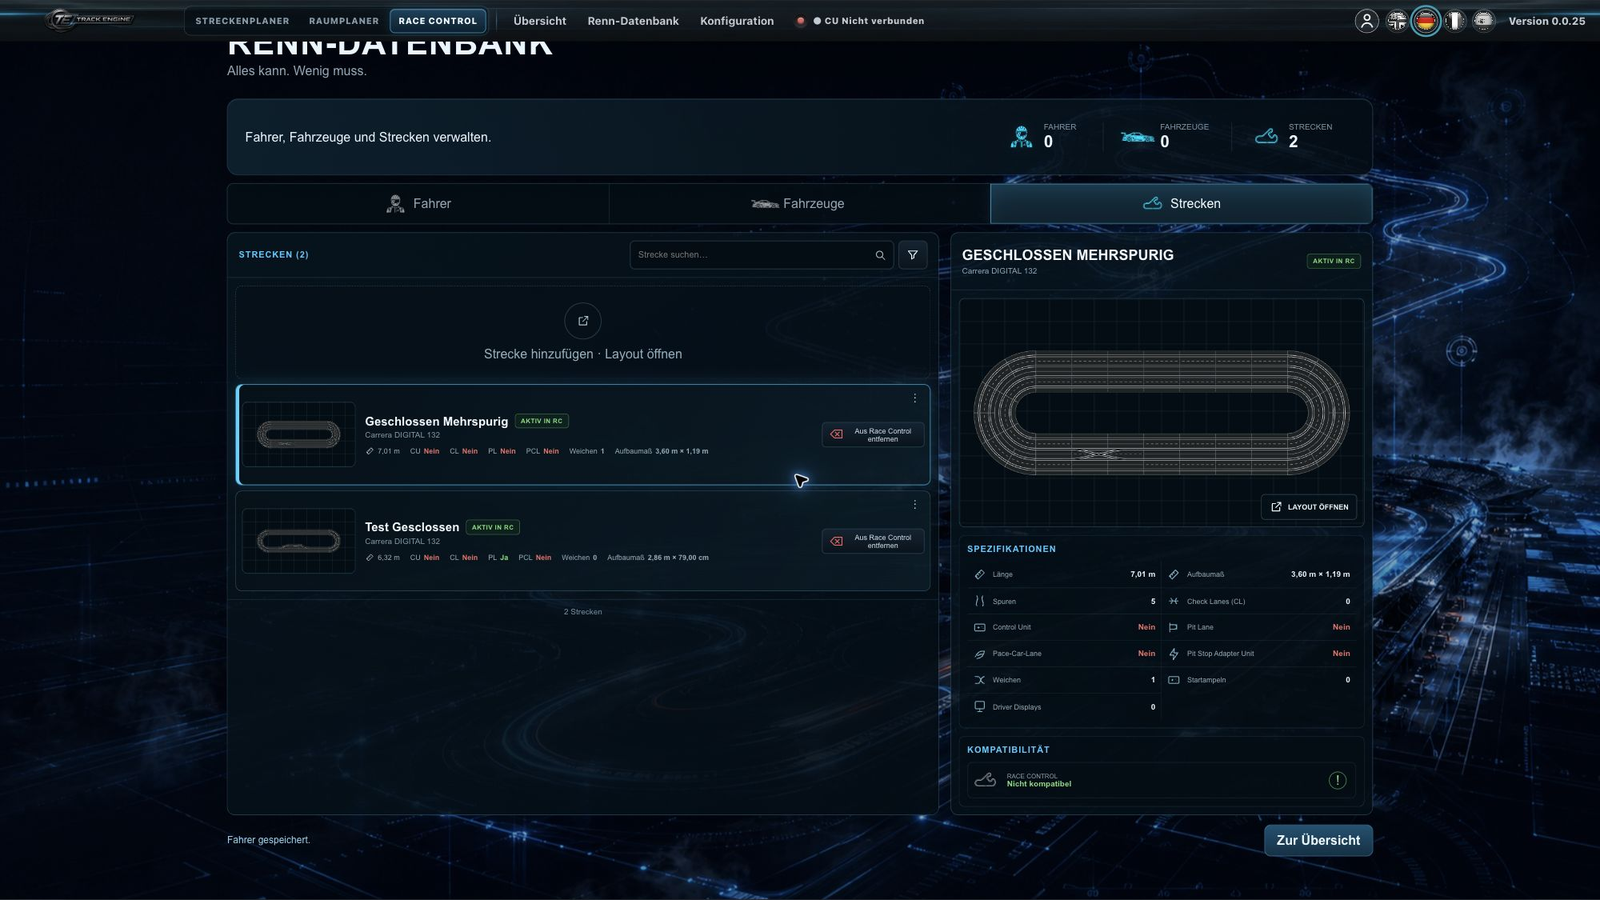The width and height of the screenshot is (1600, 900).
Task: Click the green warning icon in Kompatibilität
Action: (x=1337, y=780)
